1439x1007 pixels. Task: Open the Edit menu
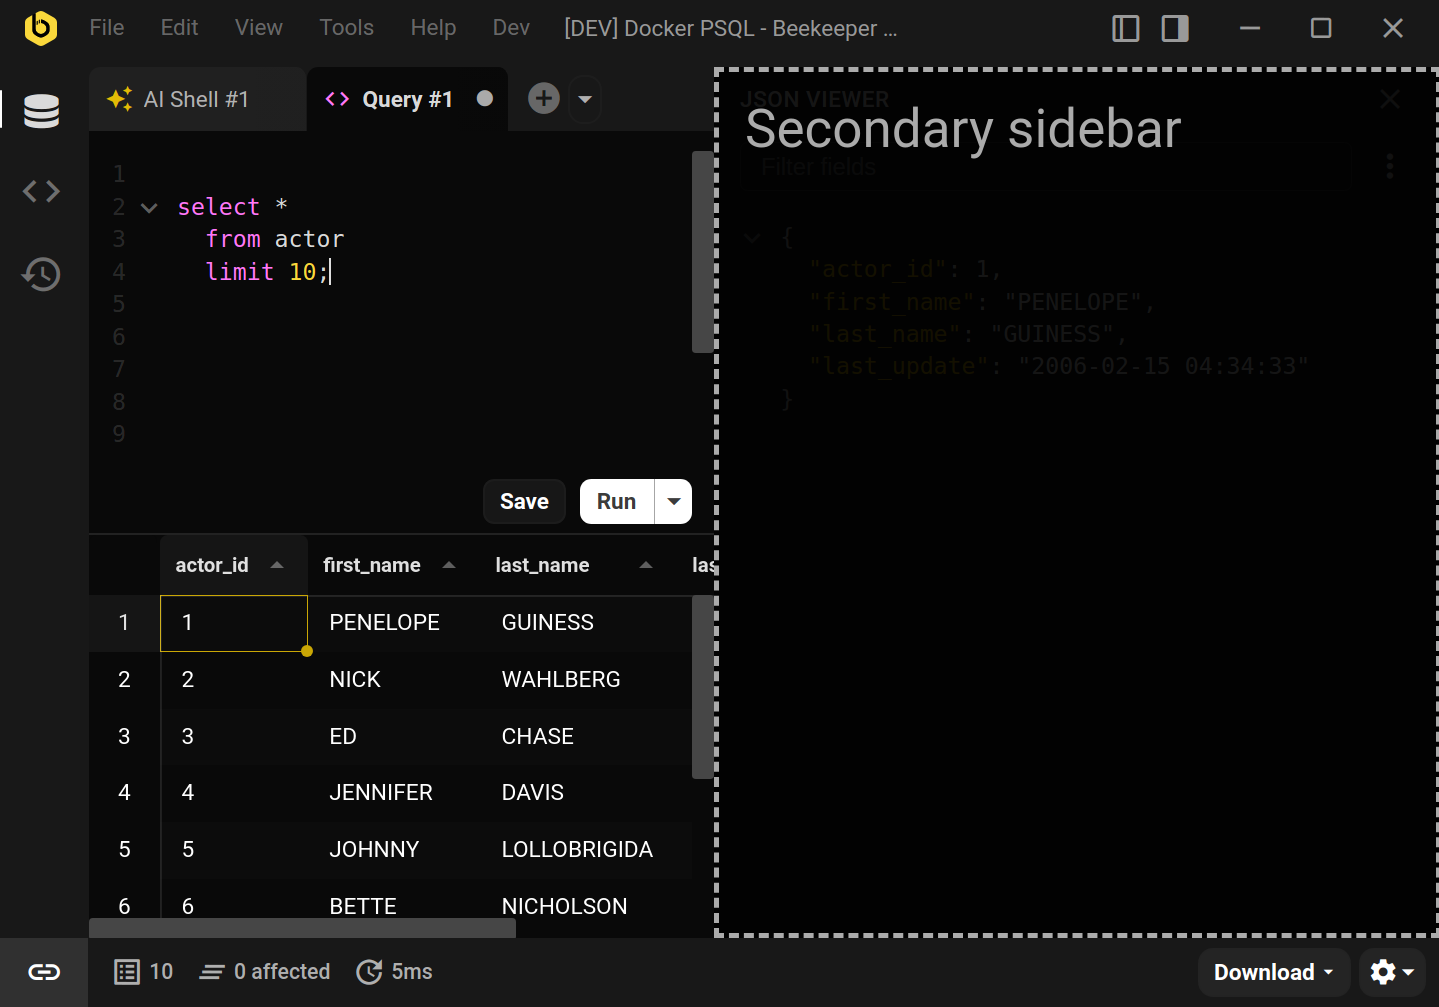pos(180,28)
